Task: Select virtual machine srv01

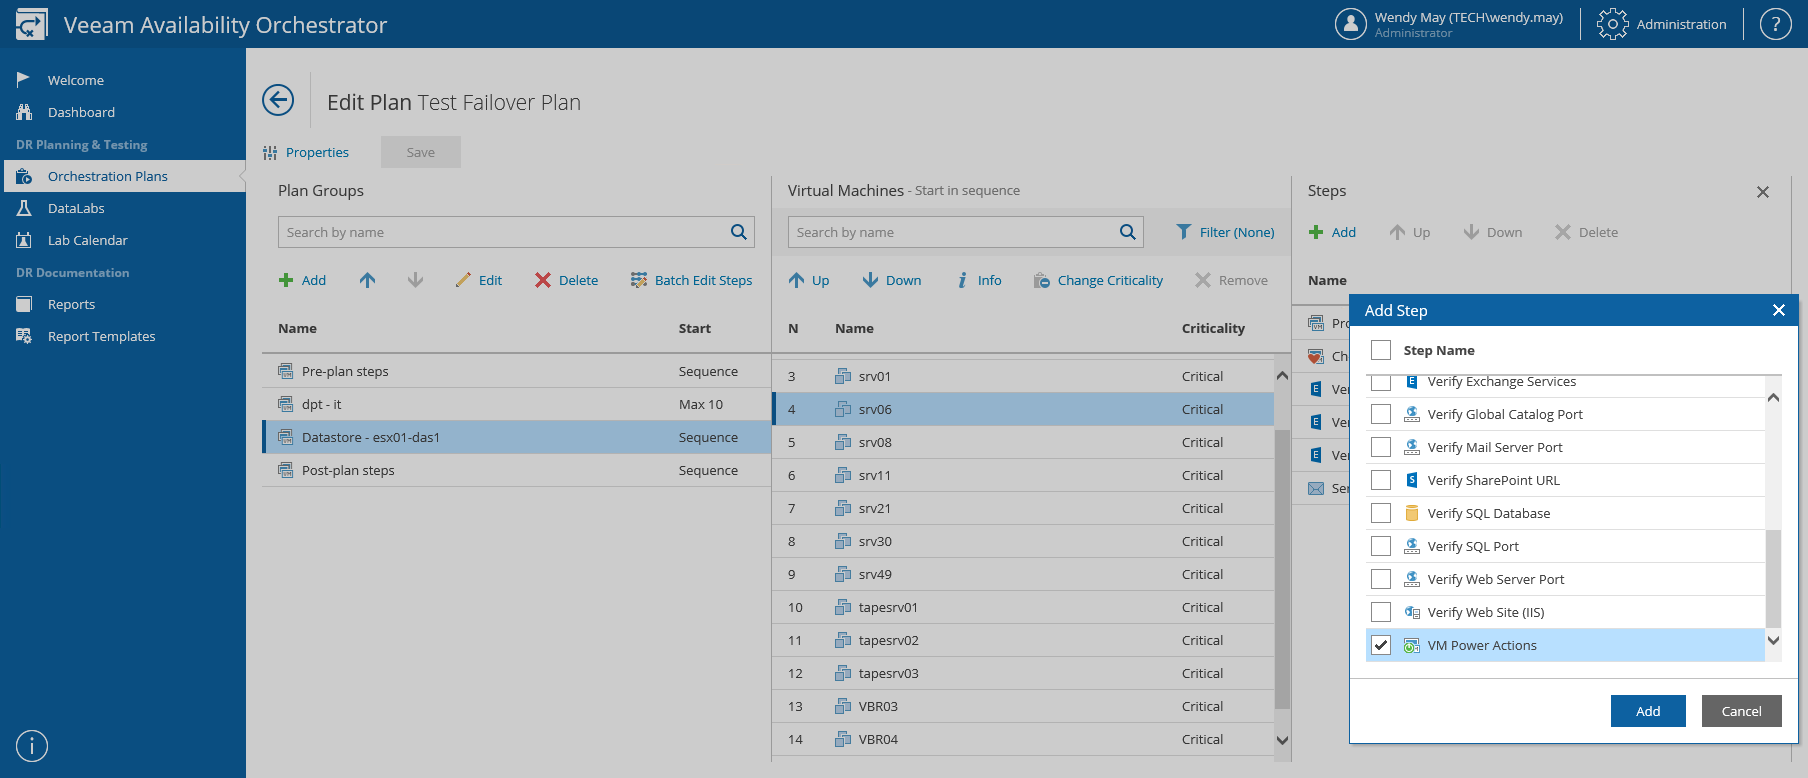Action: tap(1023, 376)
